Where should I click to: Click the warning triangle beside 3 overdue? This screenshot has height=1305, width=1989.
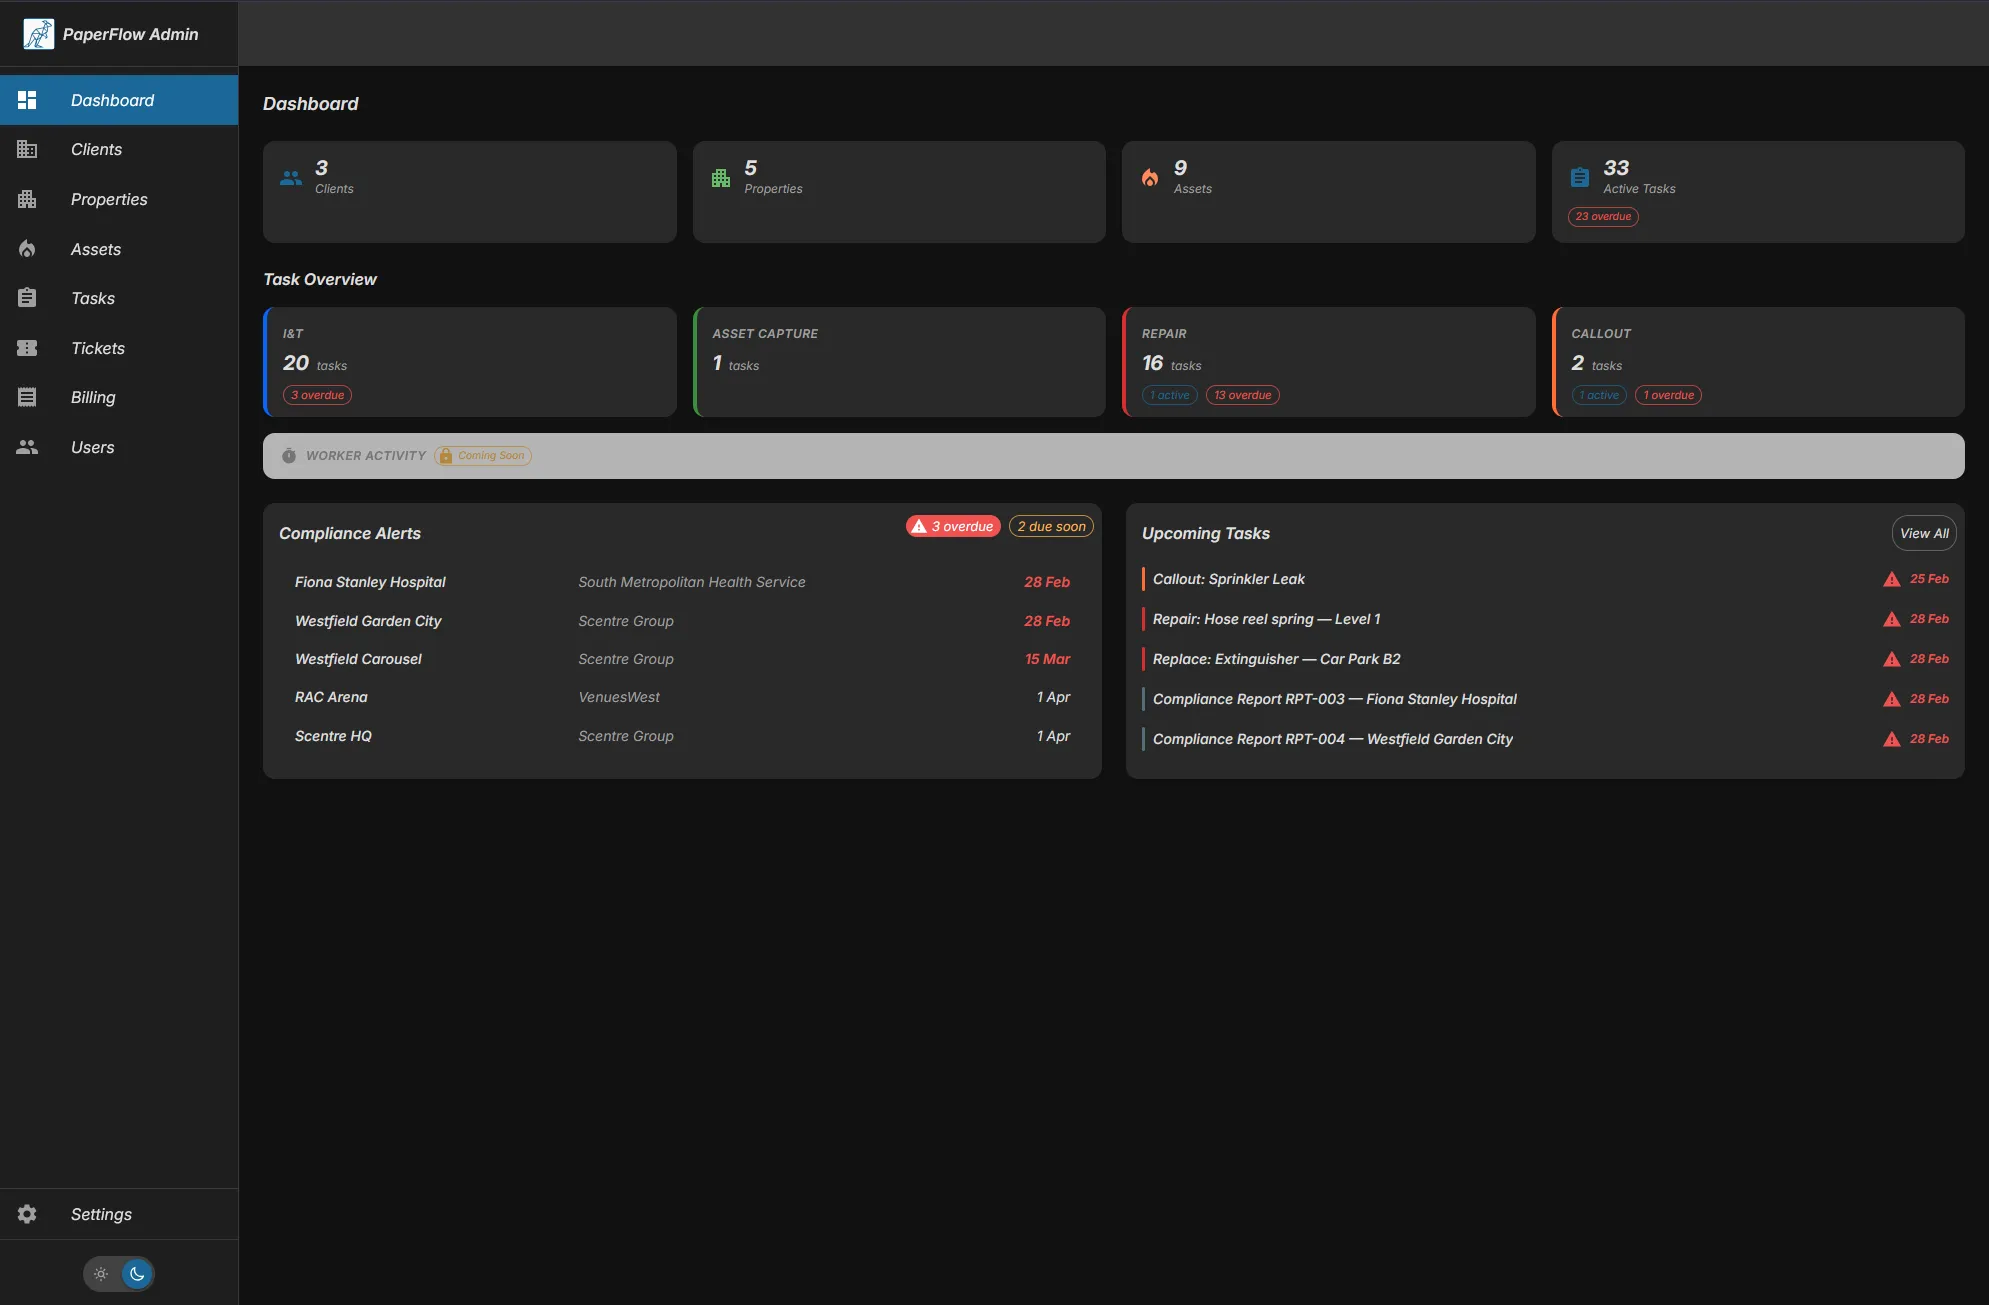(921, 525)
